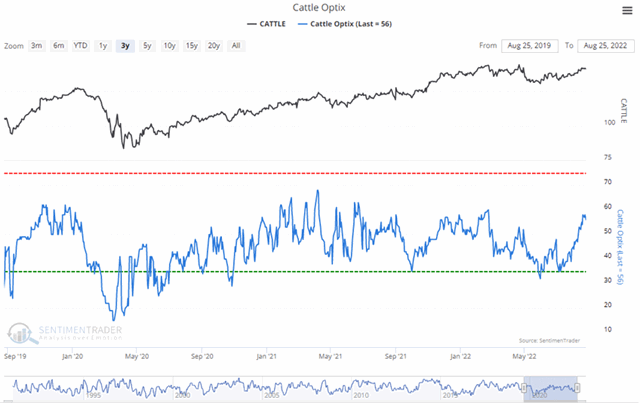This screenshot has width=640, height=403.
Task: Click the navigator right range handle
Action: [578, 386]
